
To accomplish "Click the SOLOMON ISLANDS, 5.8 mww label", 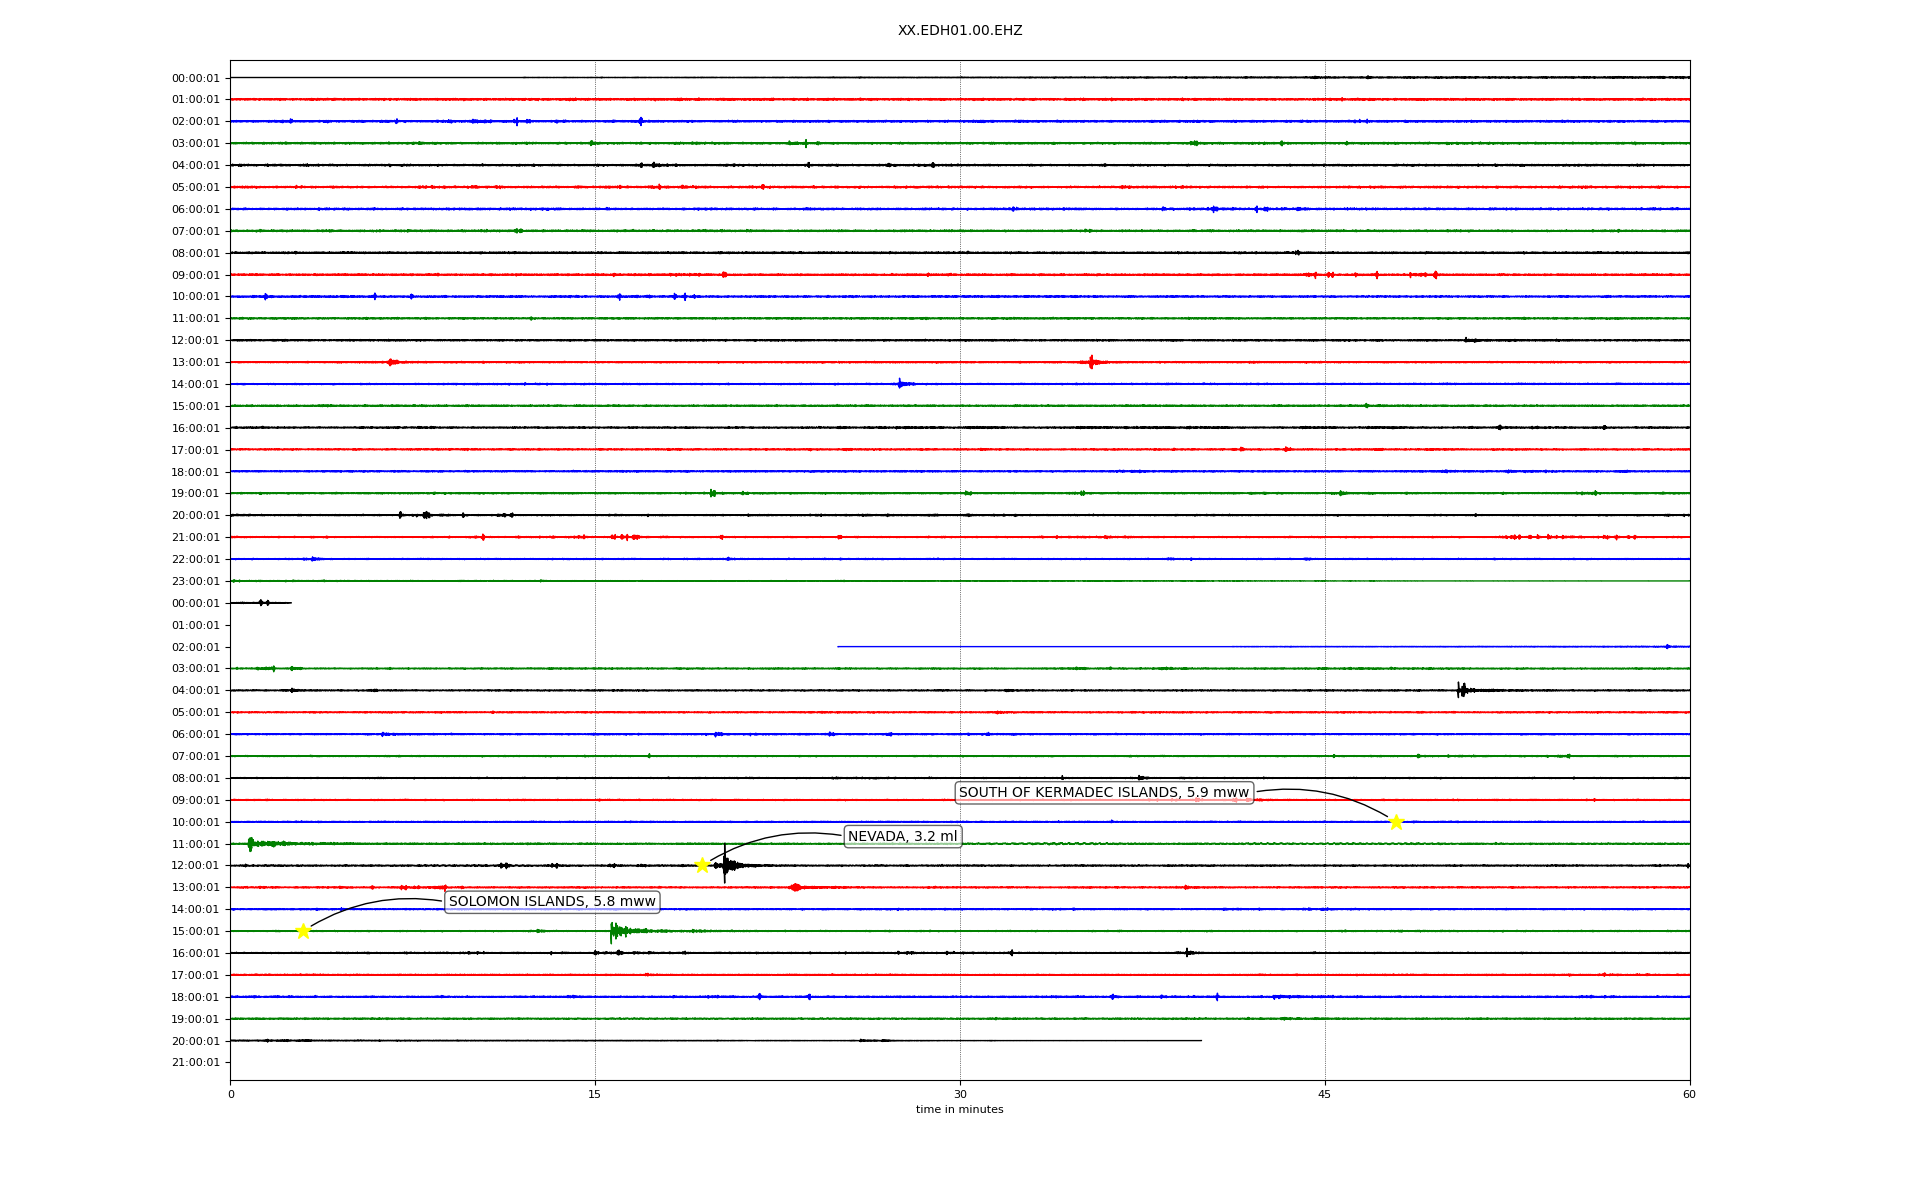I will tap(552, 902).
